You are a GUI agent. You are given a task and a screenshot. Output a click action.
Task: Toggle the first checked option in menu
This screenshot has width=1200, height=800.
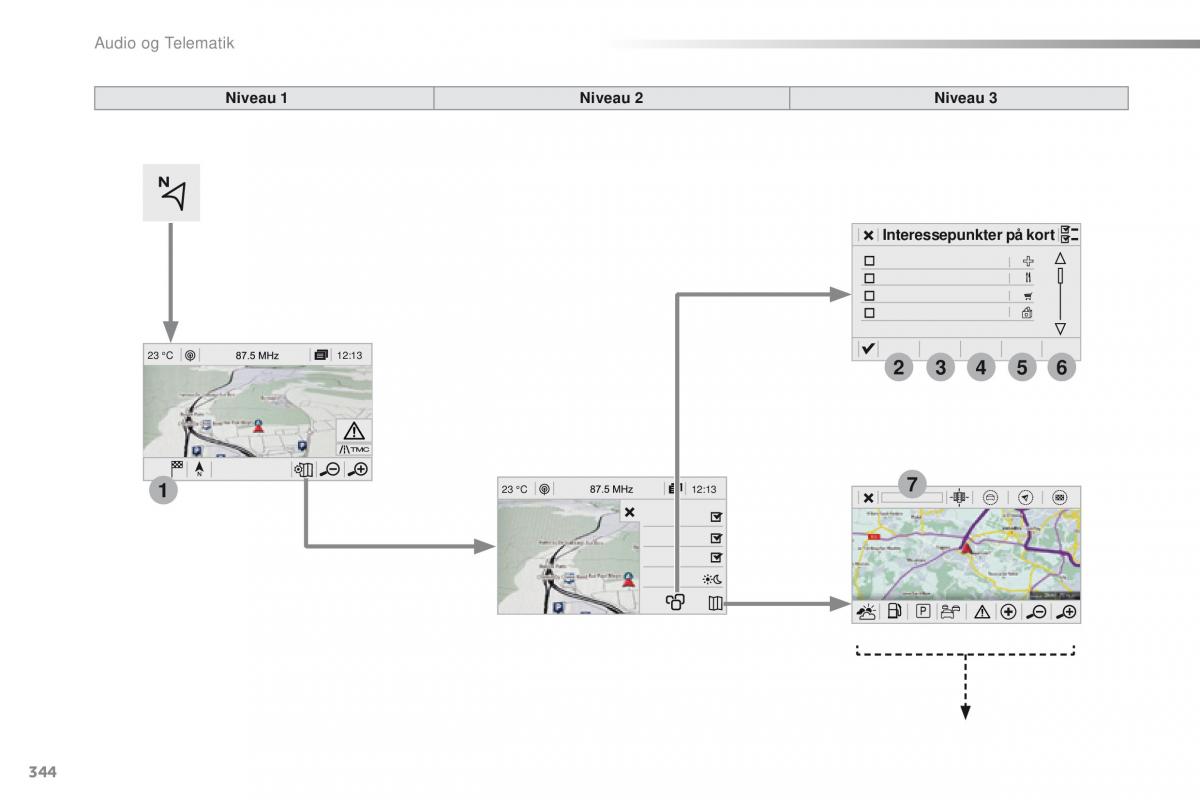[716, 517]
